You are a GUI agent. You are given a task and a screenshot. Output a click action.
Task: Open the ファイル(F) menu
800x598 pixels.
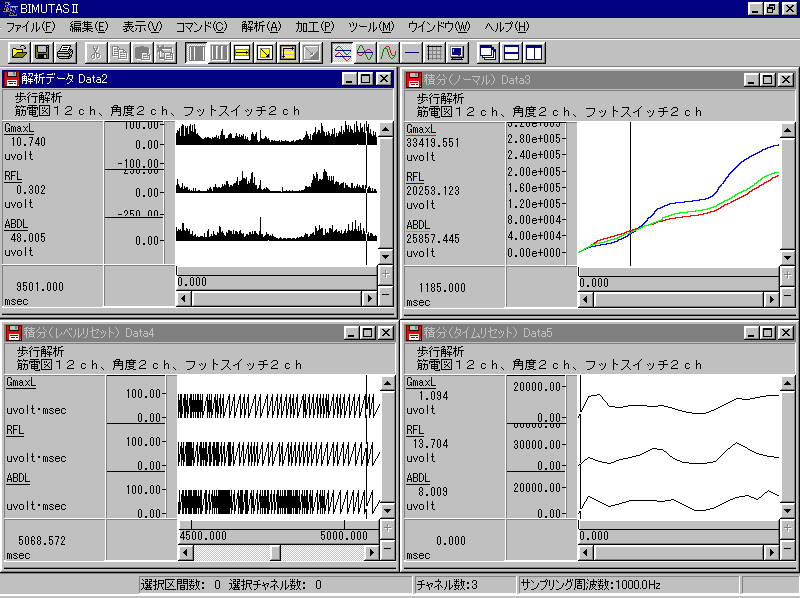pyautogui.click(x=31, y=26)
